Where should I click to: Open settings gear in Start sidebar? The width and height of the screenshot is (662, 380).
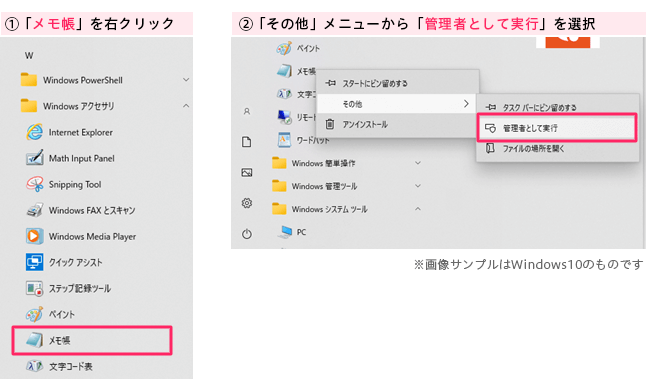(x=247, y=203)
